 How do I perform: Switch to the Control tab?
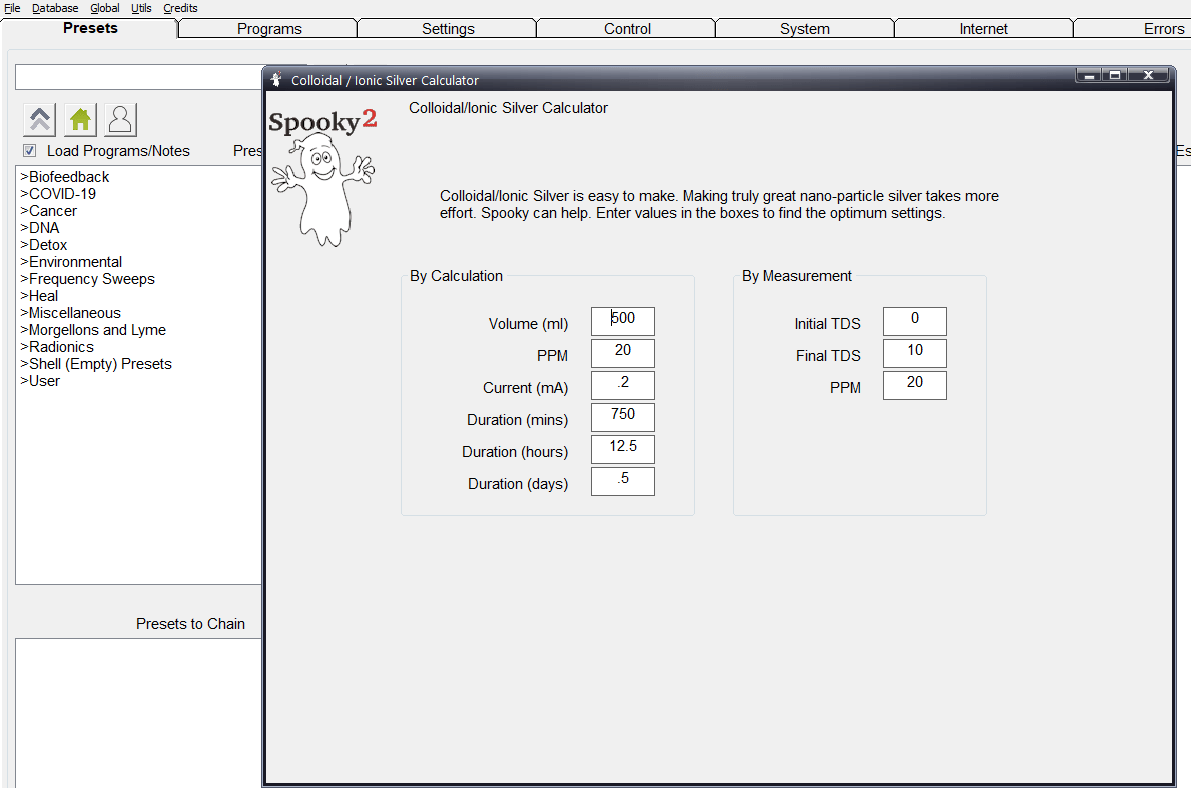[627, 29]
